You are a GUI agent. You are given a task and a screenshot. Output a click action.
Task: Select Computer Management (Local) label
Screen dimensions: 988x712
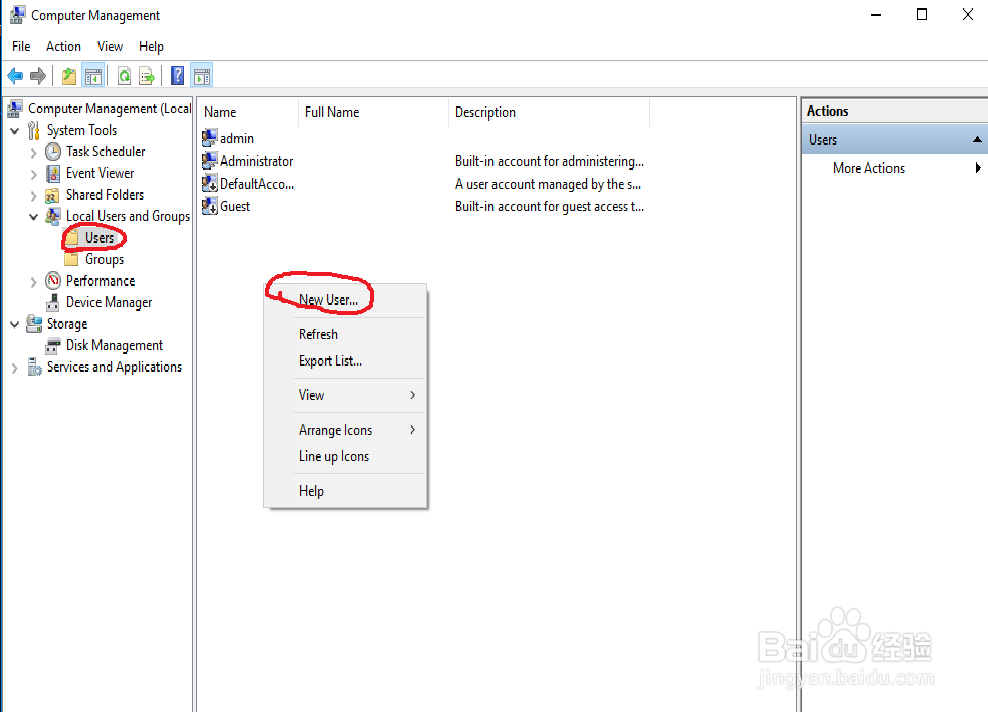[110, 108]
